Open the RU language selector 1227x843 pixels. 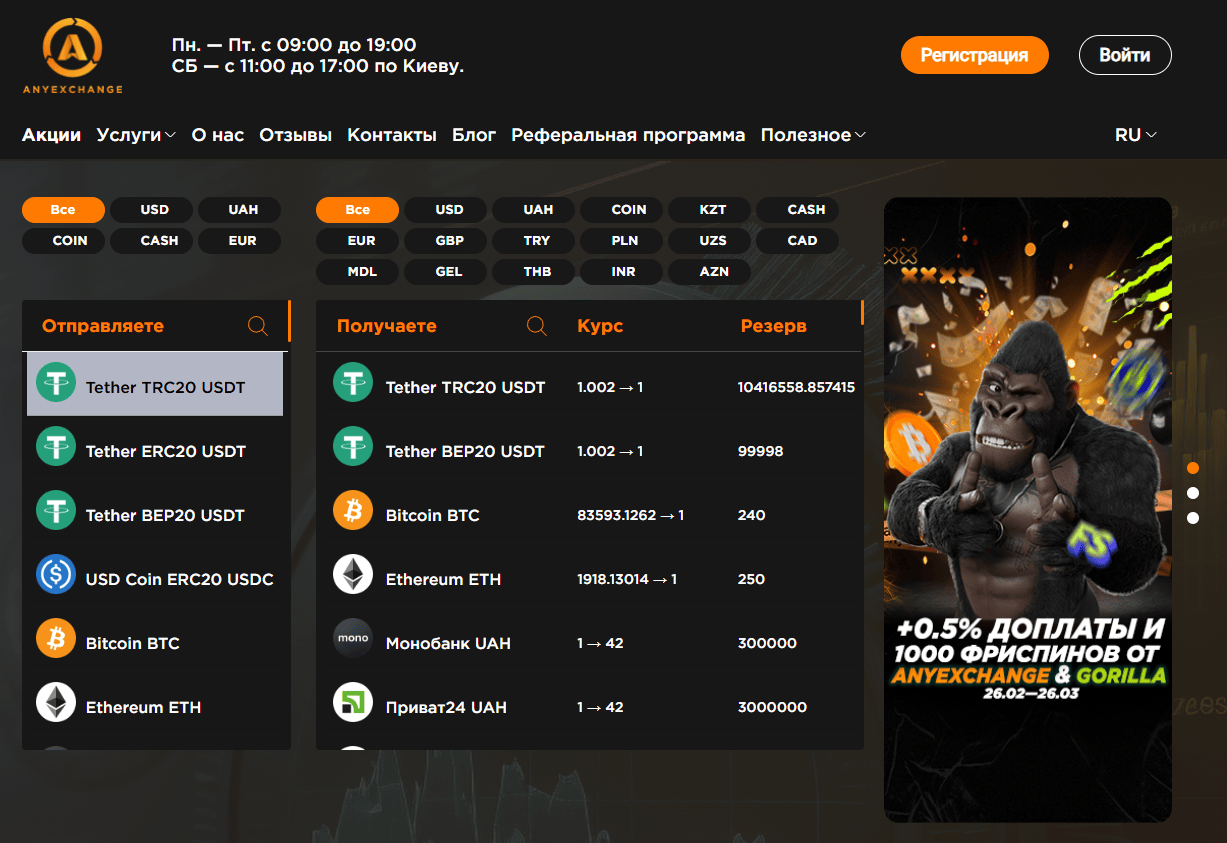coord(1136,135)
